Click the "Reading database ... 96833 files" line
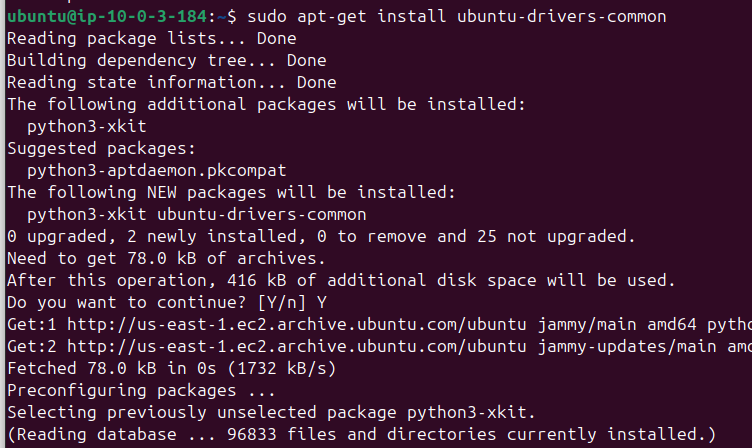Viewport: 752px width, 448px height. (x=360, y=433)
